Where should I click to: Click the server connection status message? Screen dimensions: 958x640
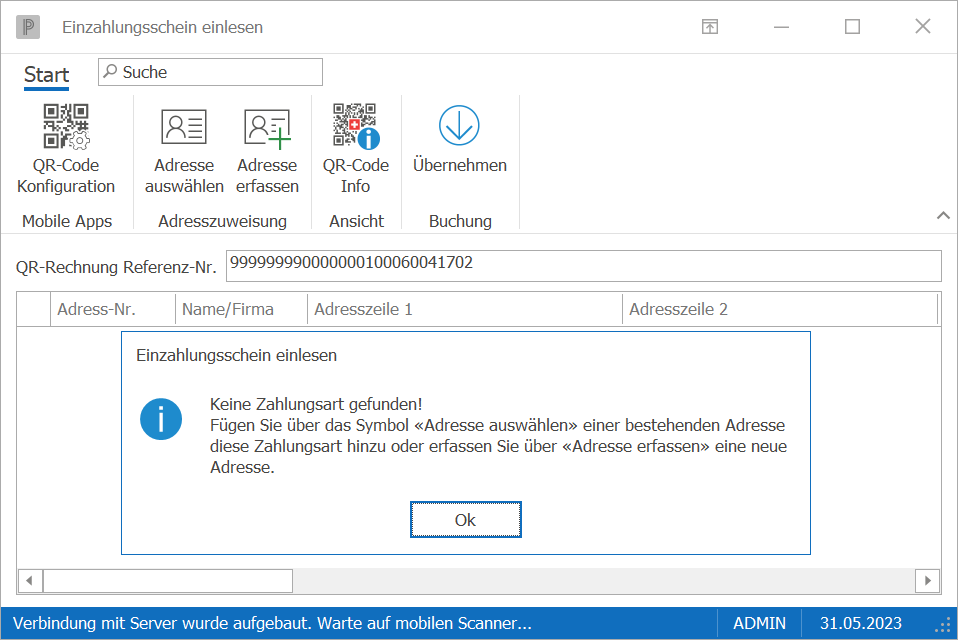click(272, 623)
